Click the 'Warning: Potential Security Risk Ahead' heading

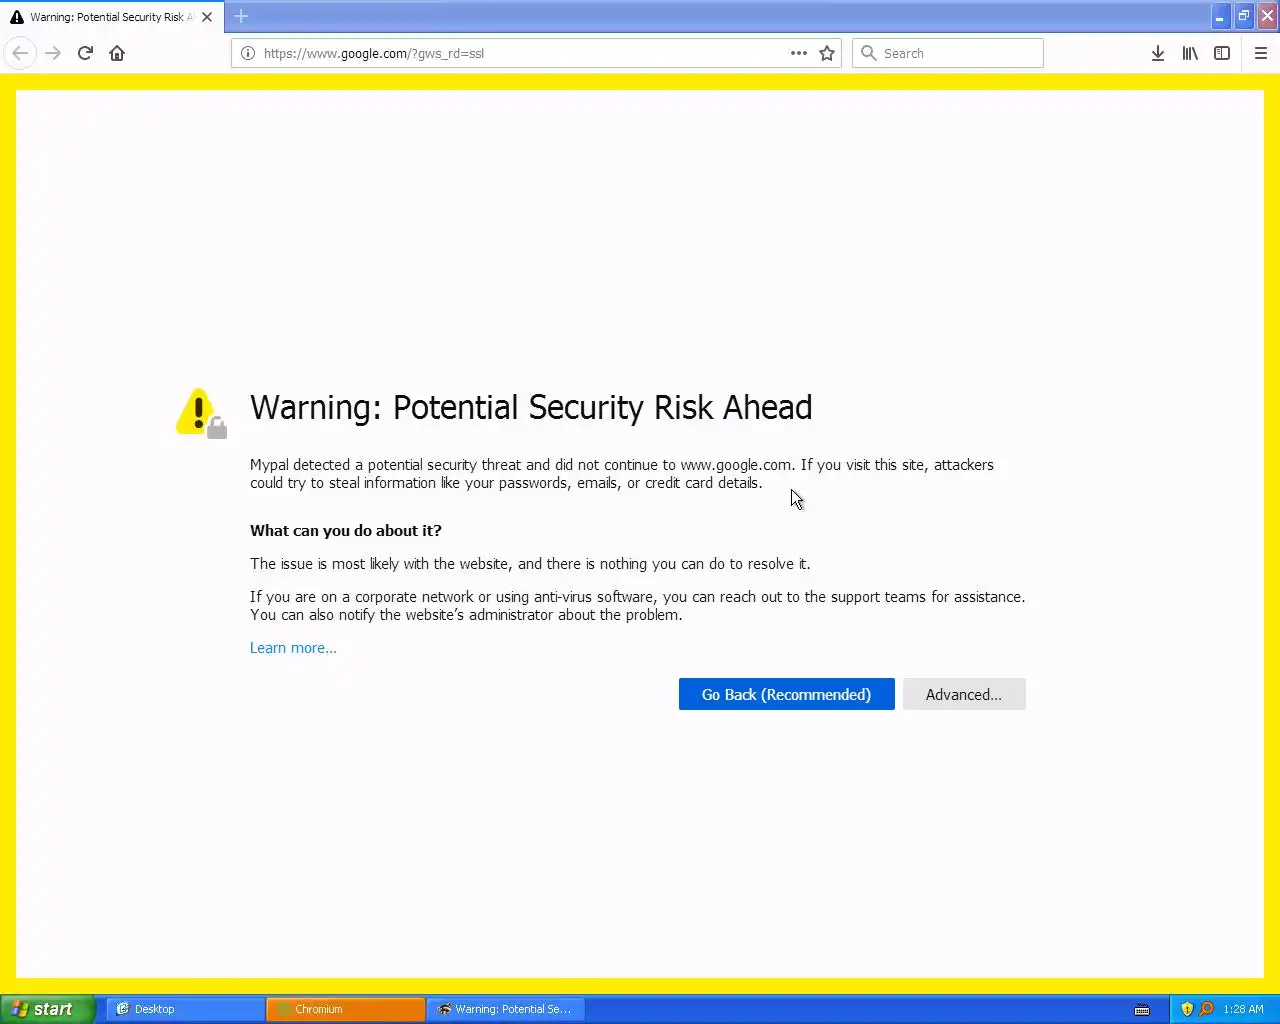[531, 407]
